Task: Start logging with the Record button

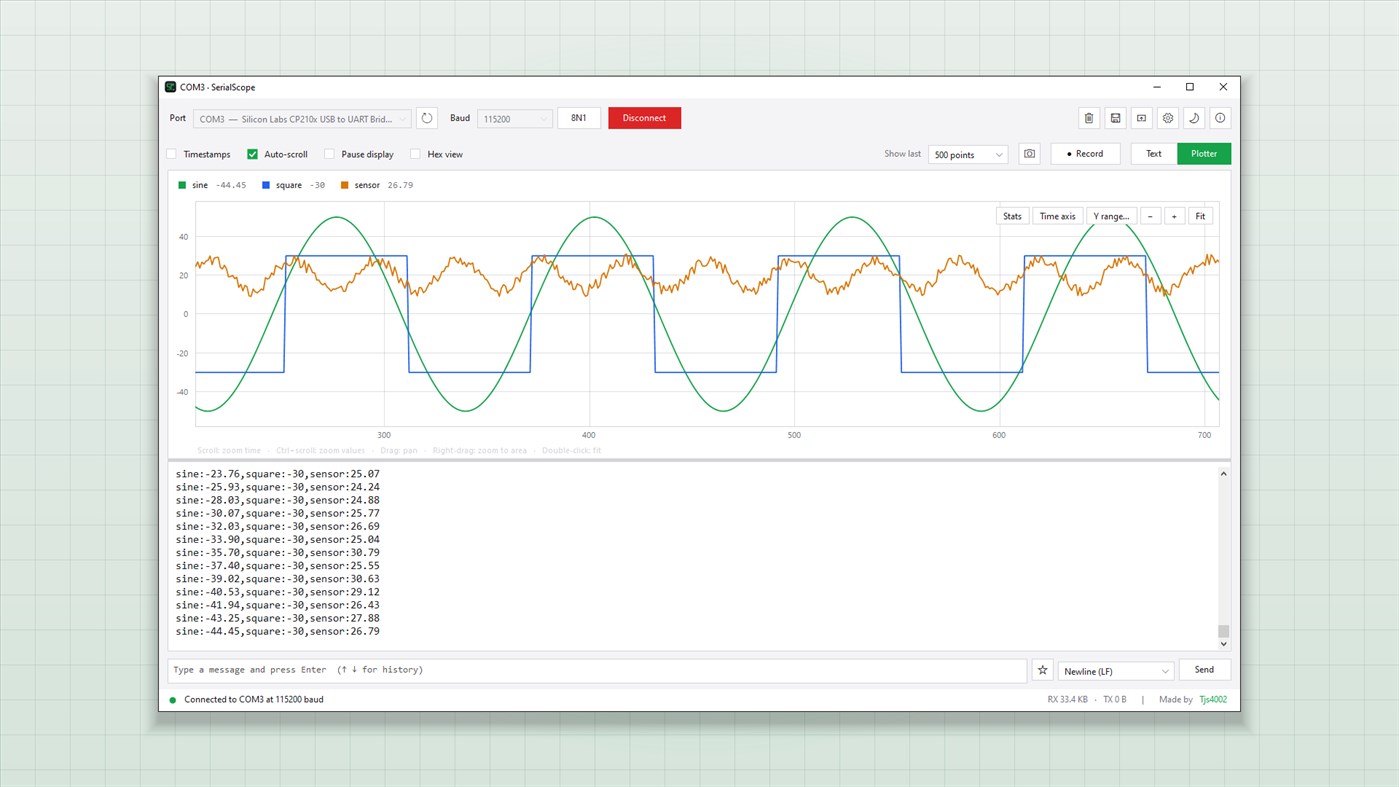Action: pyautogui.click(x=1085, y=154)
